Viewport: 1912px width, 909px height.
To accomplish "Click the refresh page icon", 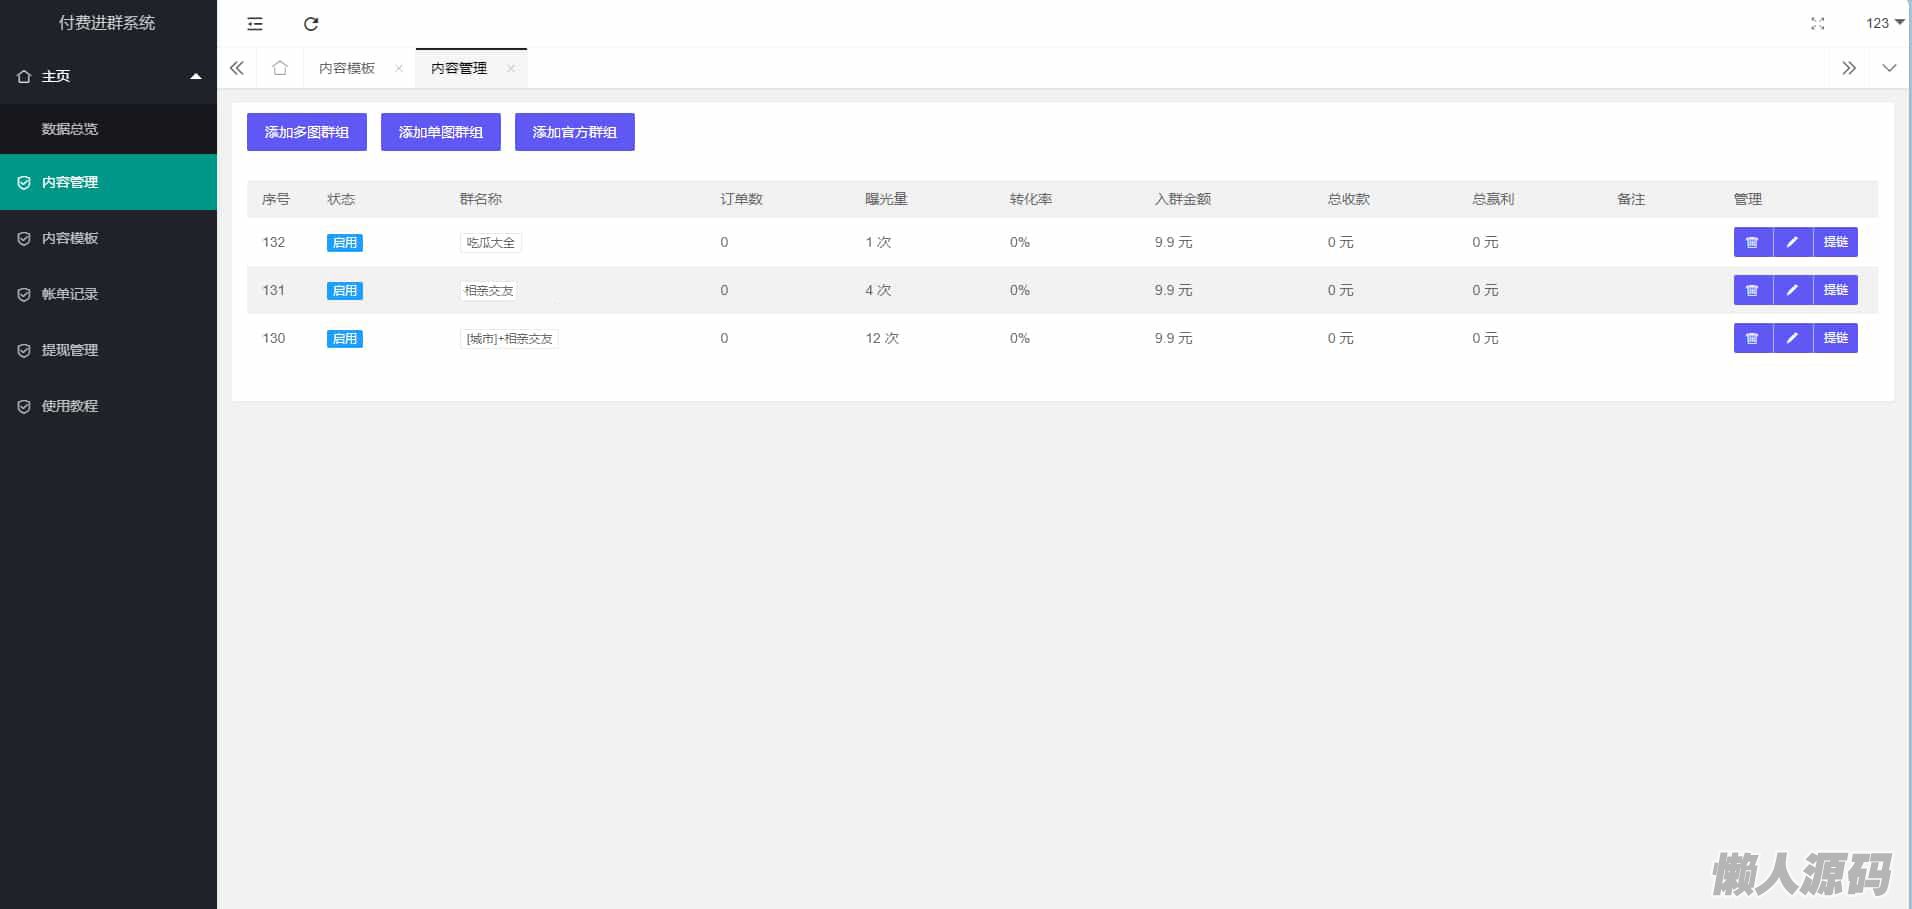I will [311, 24].
